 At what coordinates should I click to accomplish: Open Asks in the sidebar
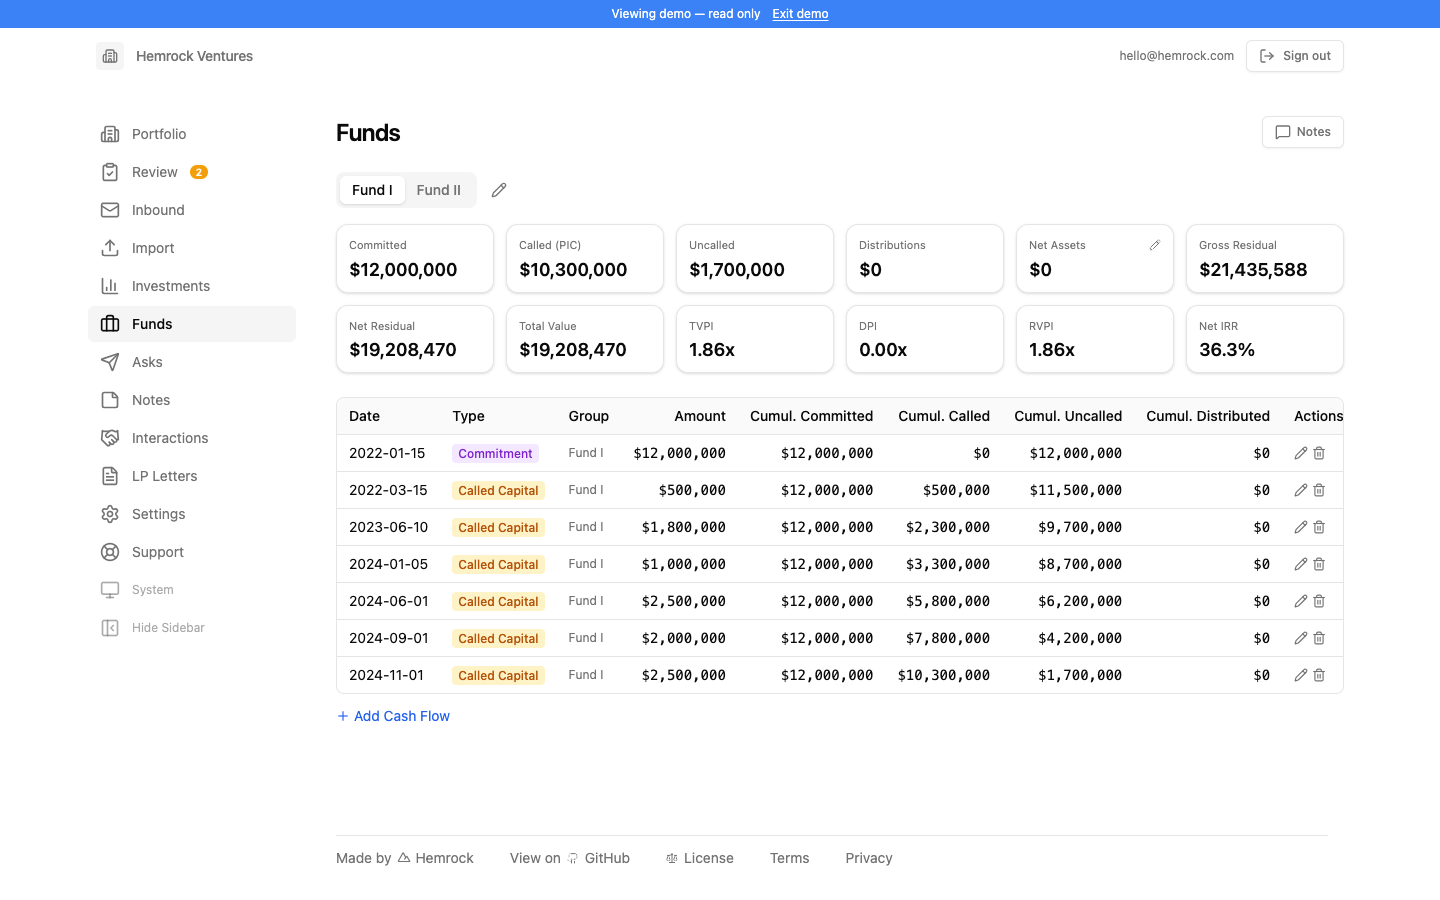click(x=192, y=362)
